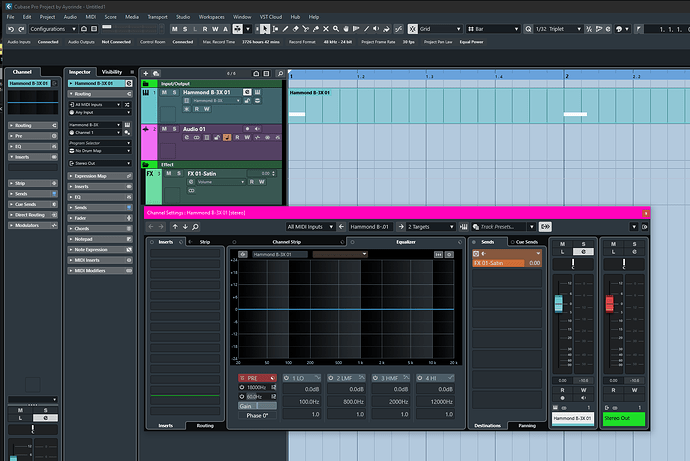
Task: Open instrument keyboard icon in Channel Settings
Action: [x=463, y=227]
